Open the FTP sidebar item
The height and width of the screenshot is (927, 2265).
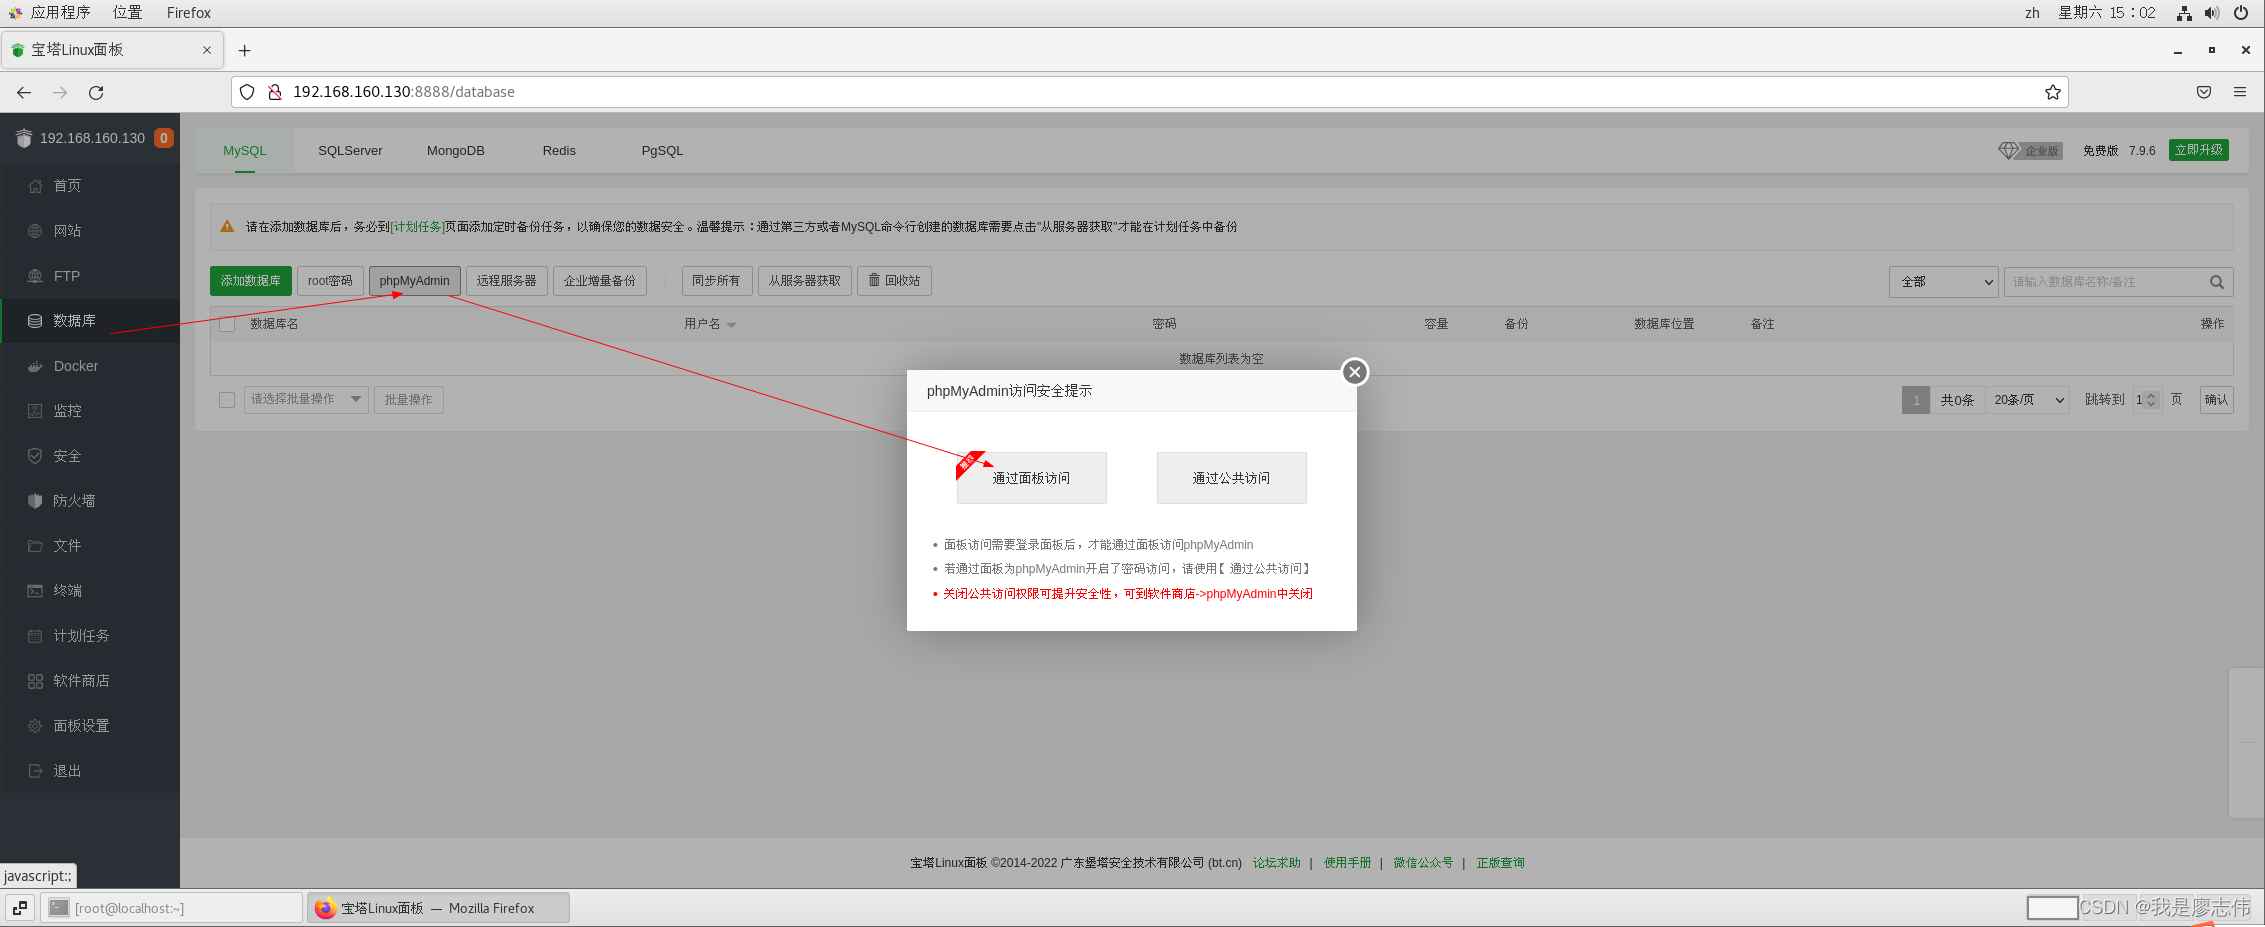click(x=90, y=276)
